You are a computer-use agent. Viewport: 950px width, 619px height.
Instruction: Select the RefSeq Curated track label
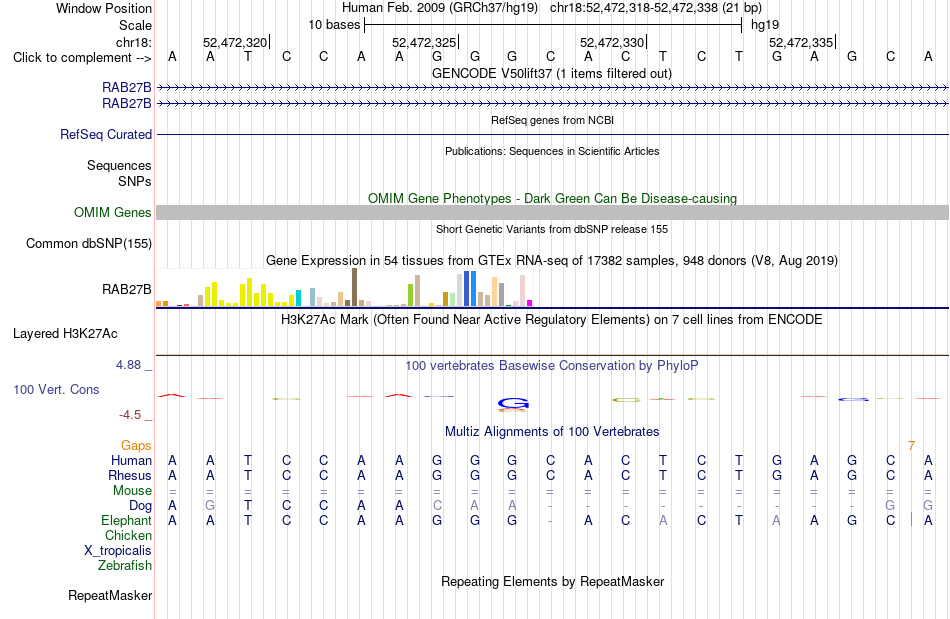pos(106,134)
